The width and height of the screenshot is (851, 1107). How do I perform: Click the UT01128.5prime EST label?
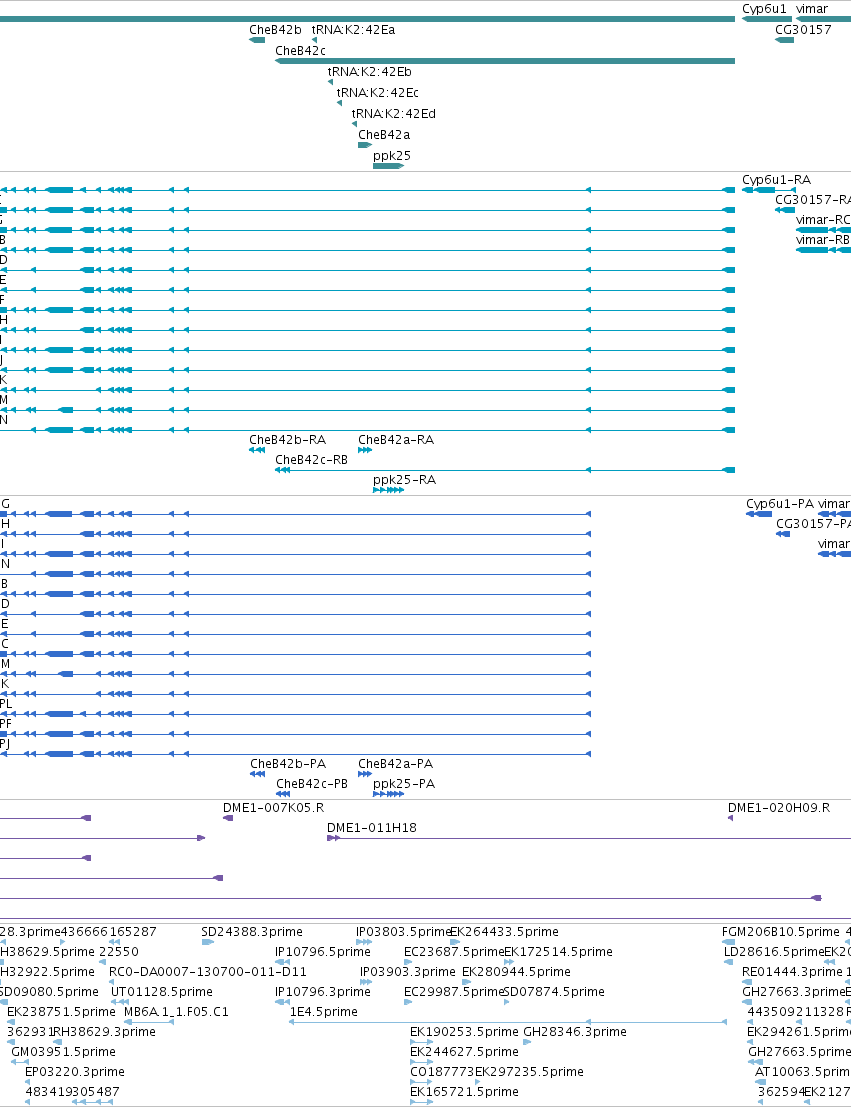[x=162, y=992]
